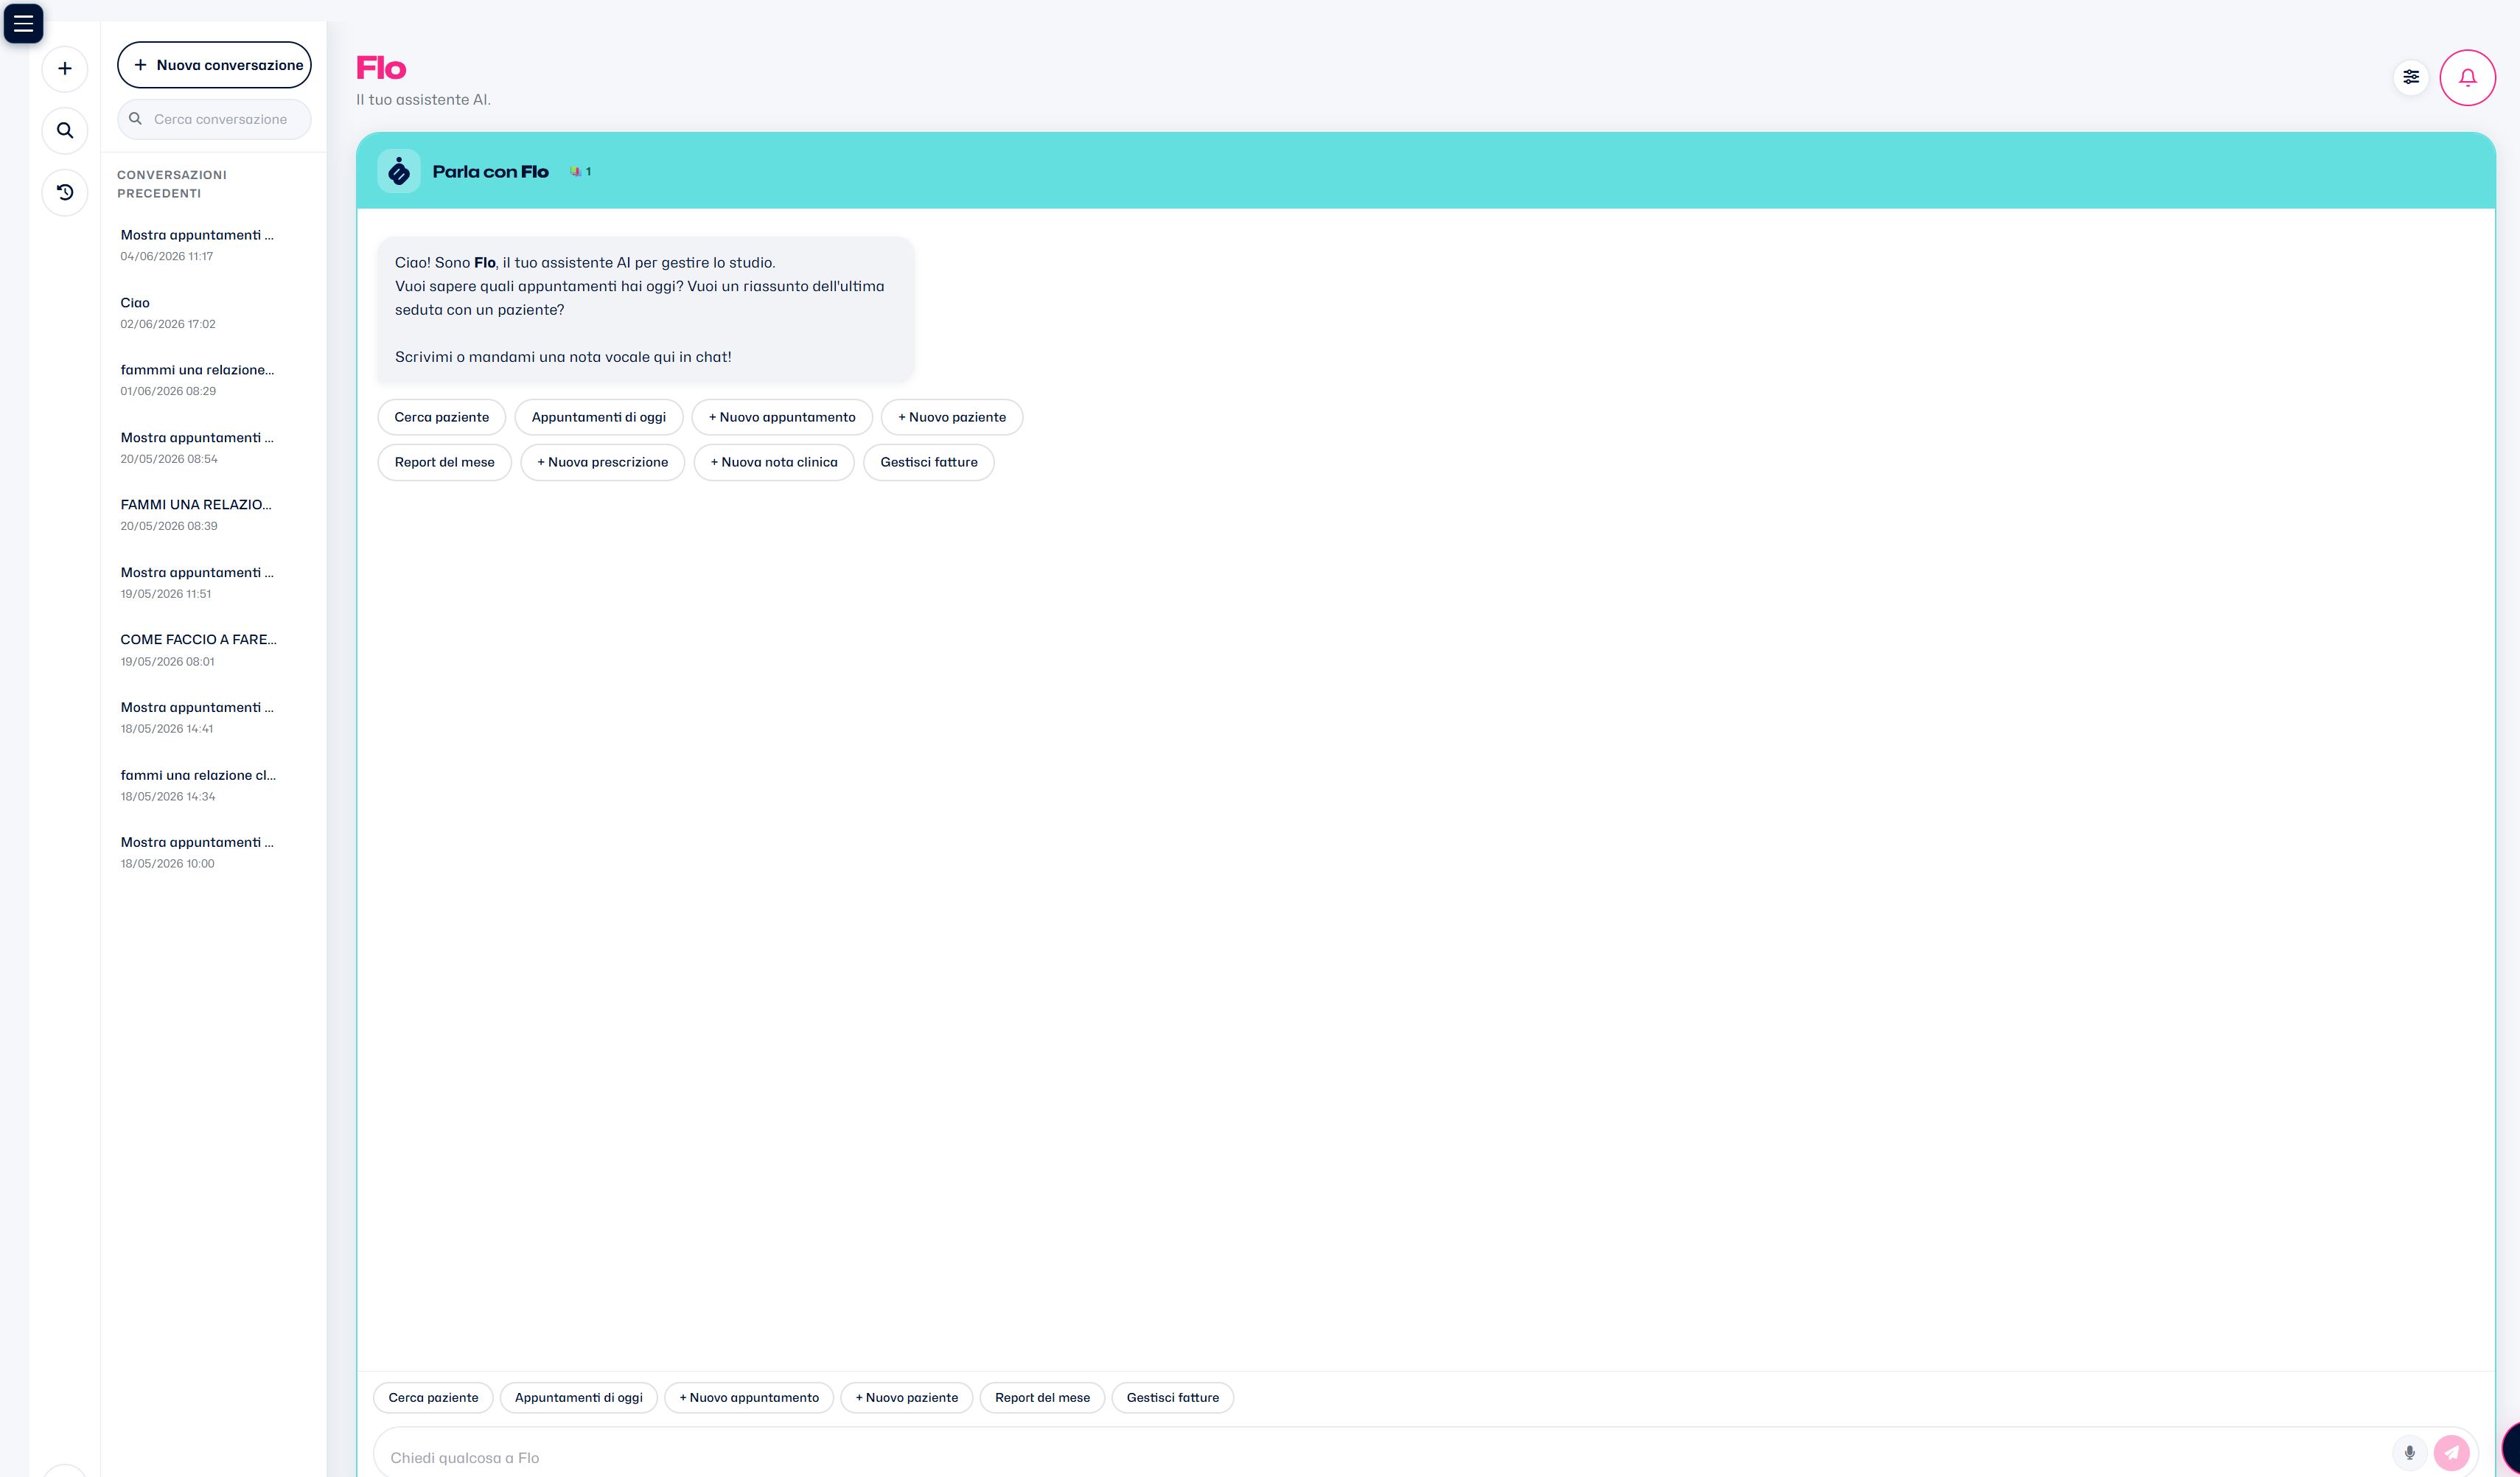2520x1477 pixels.
Task: Click Report del mese shortcut above input box
Action: click(1042, 1397)
